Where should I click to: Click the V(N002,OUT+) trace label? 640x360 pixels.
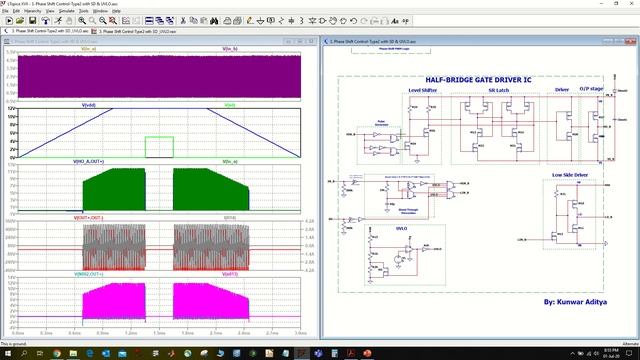[89, 274]
